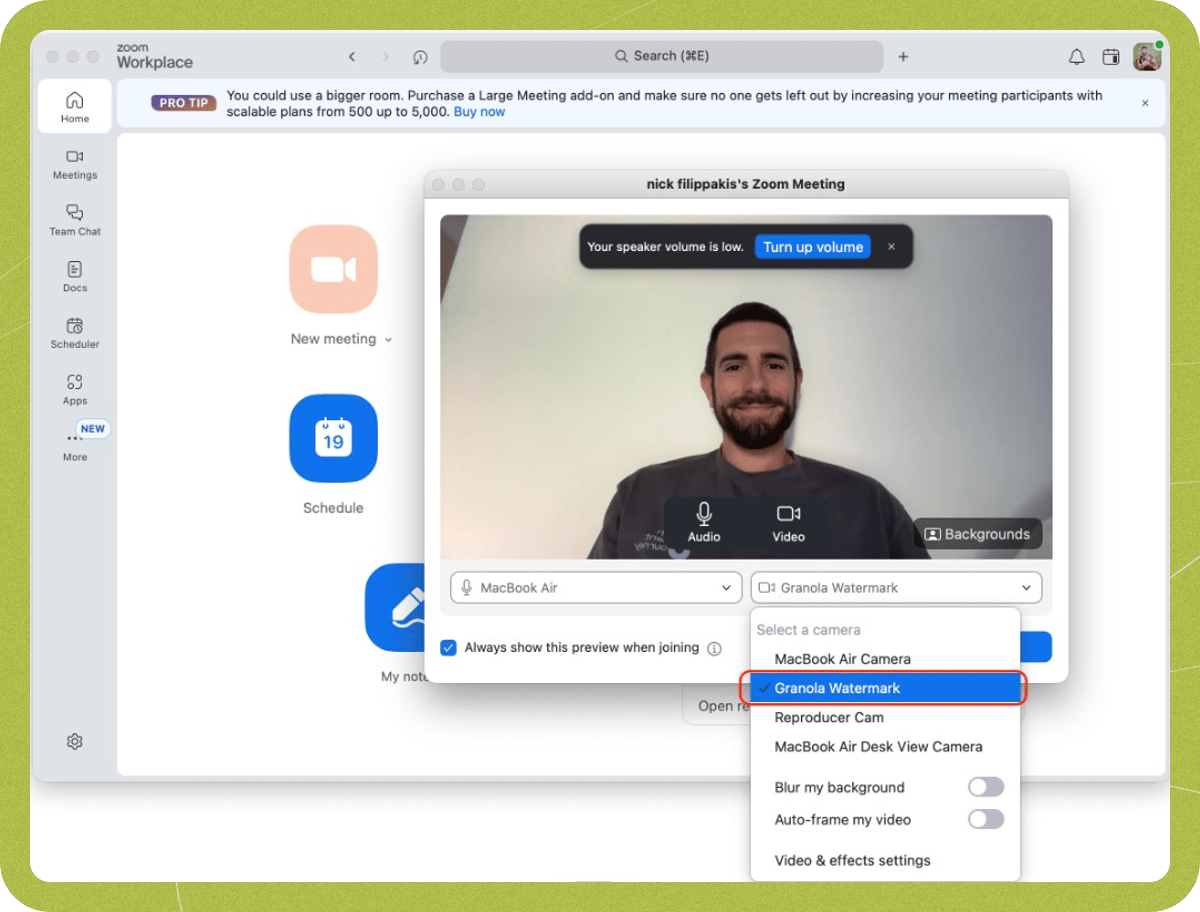Uncheck Always show this preview when joining

coord(449,648)
